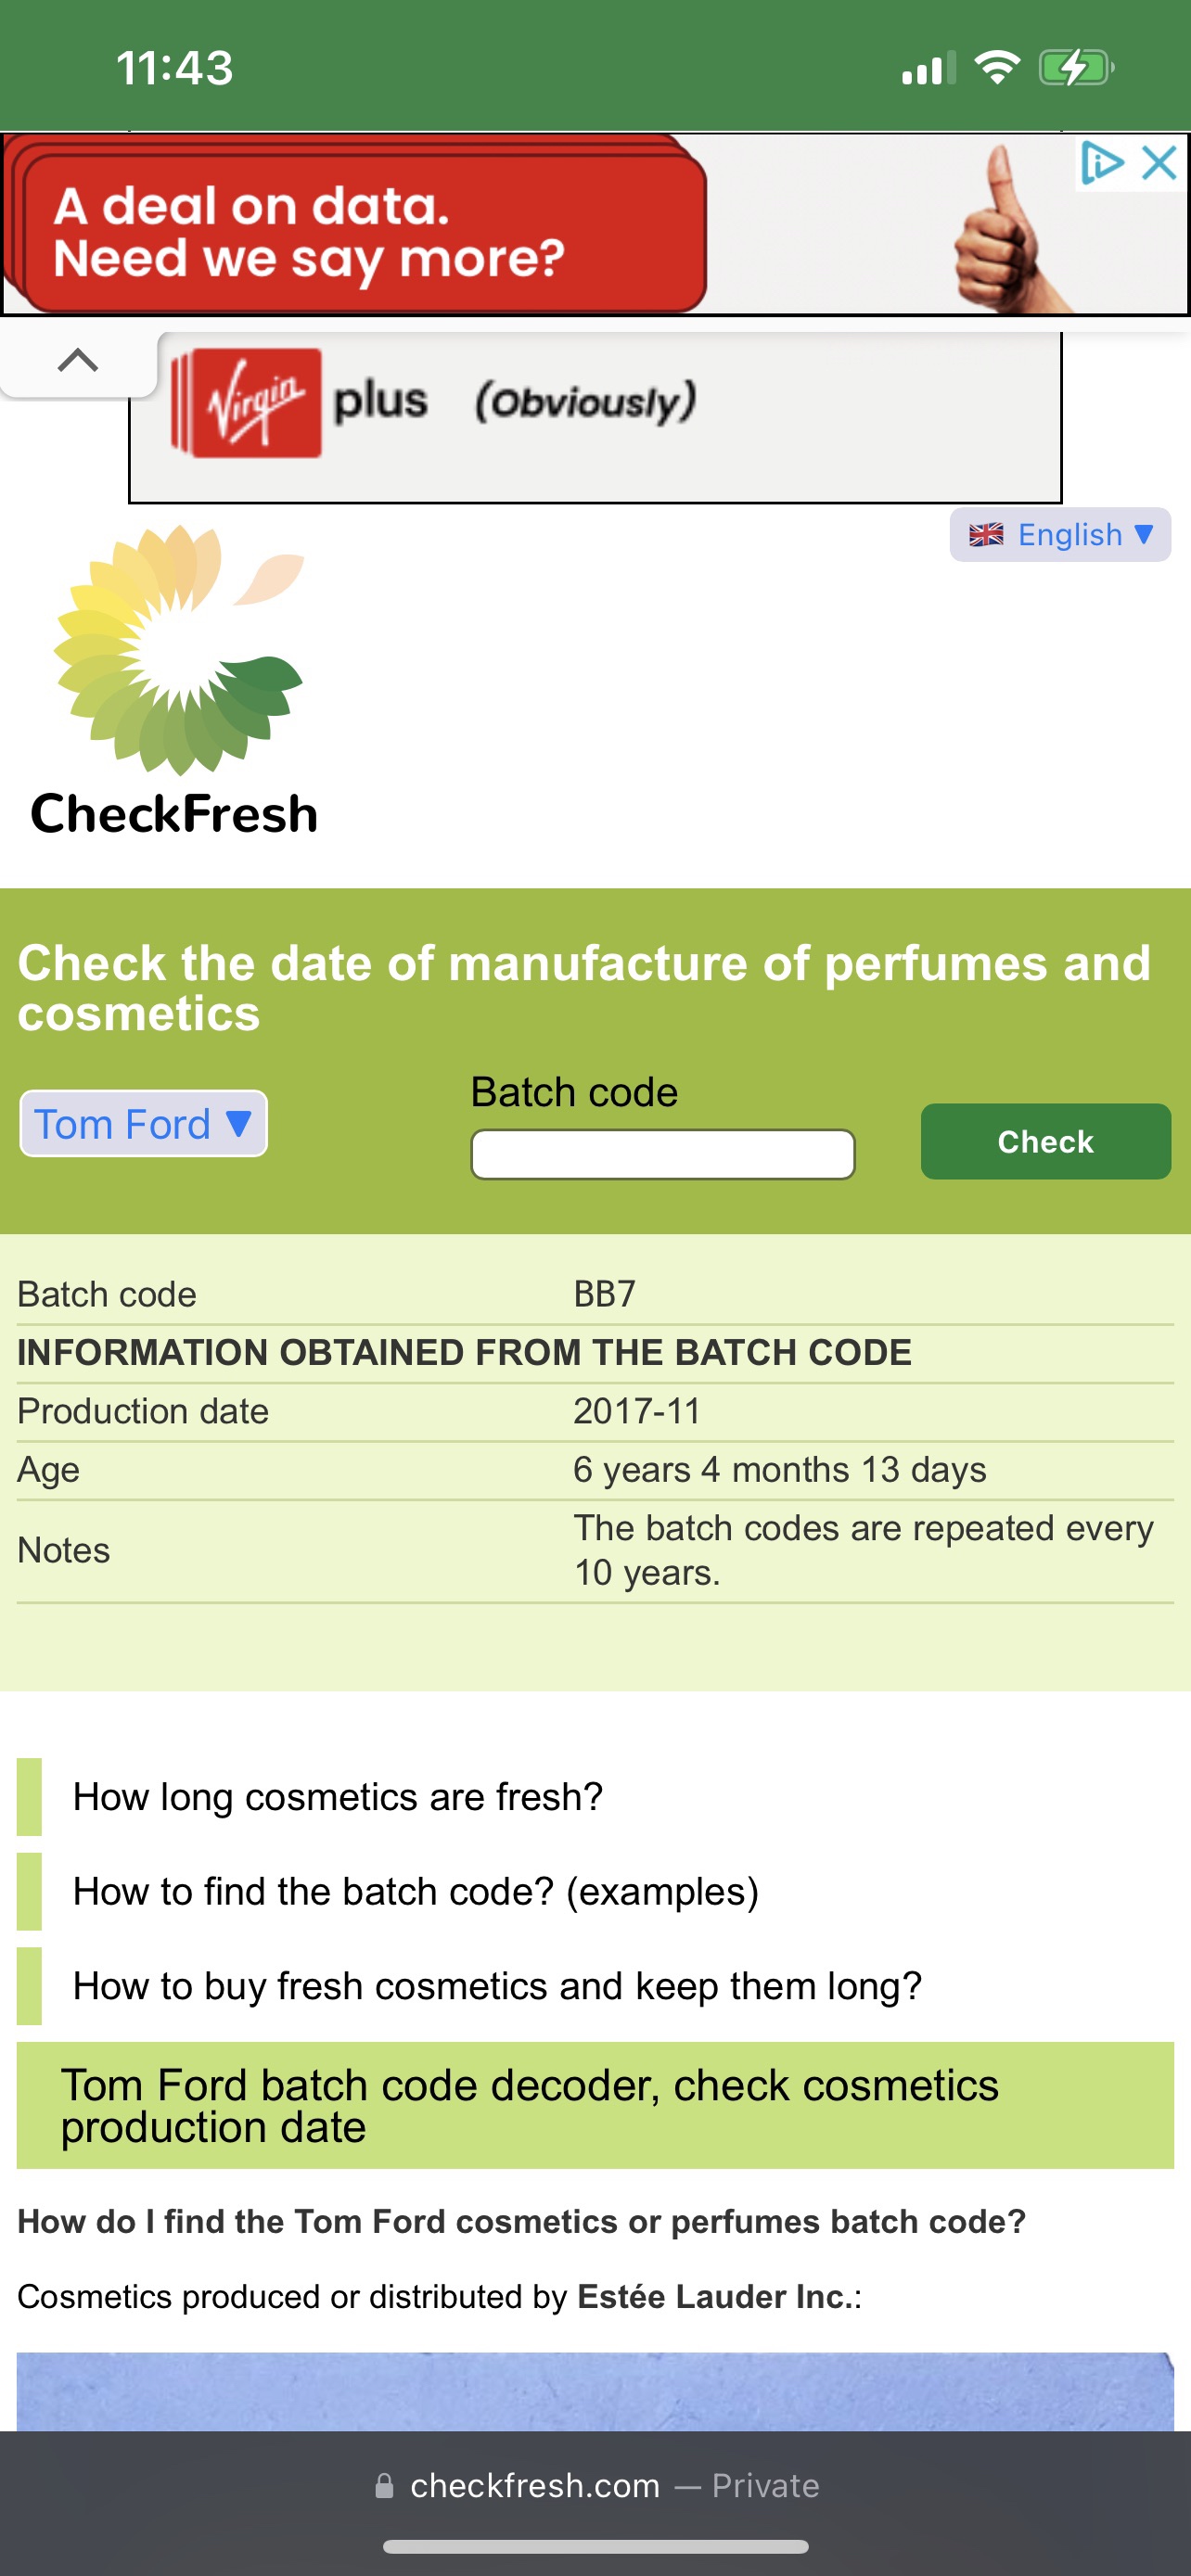
Task: Open "How long cosmetics are fresh?"
Action: pos(338,1797)
